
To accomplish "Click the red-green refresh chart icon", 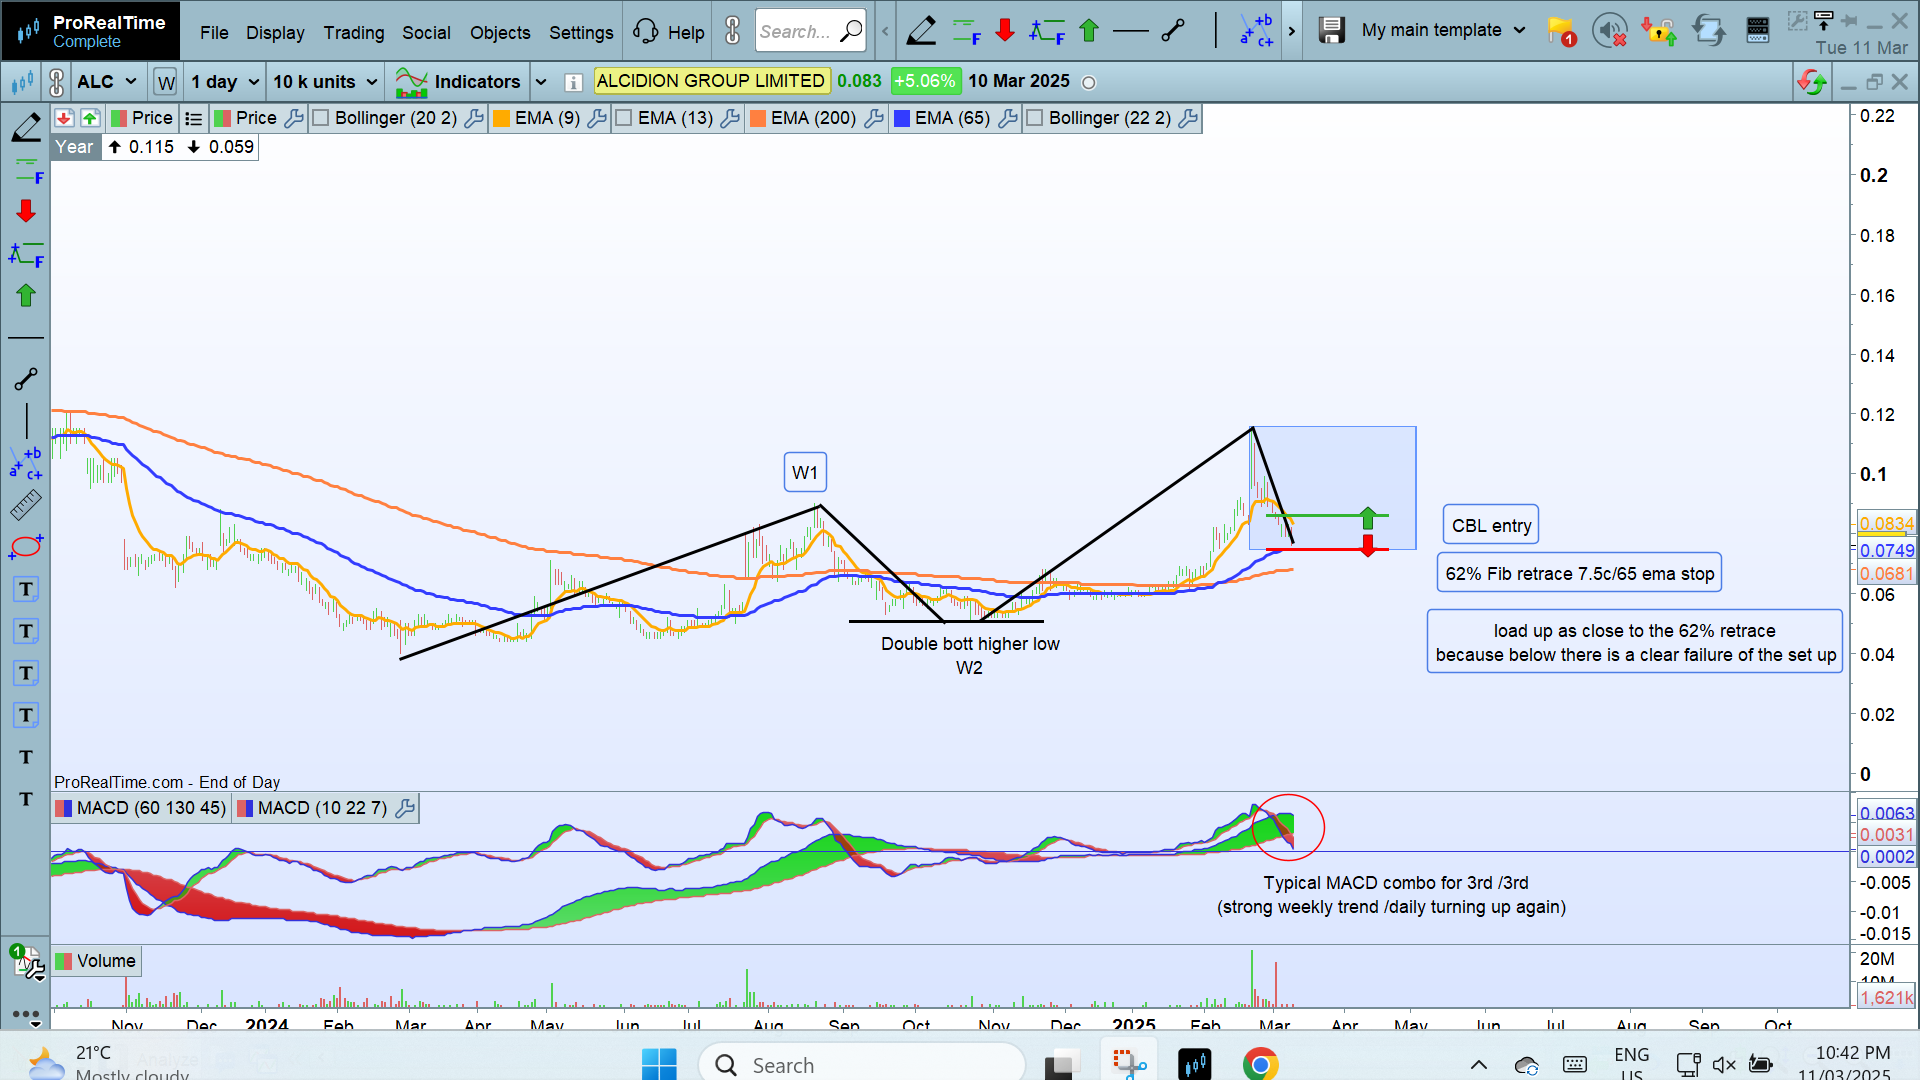I will coord(1811,82).
